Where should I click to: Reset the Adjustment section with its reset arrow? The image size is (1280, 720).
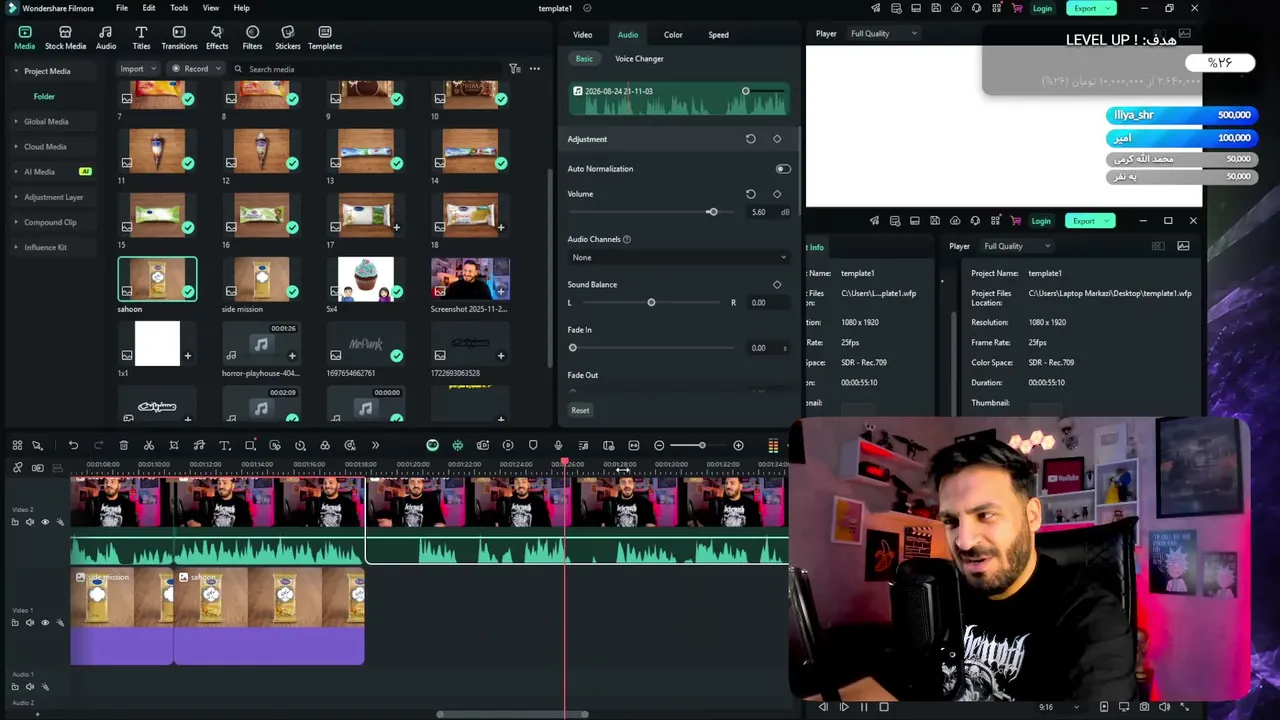point(751,139)
